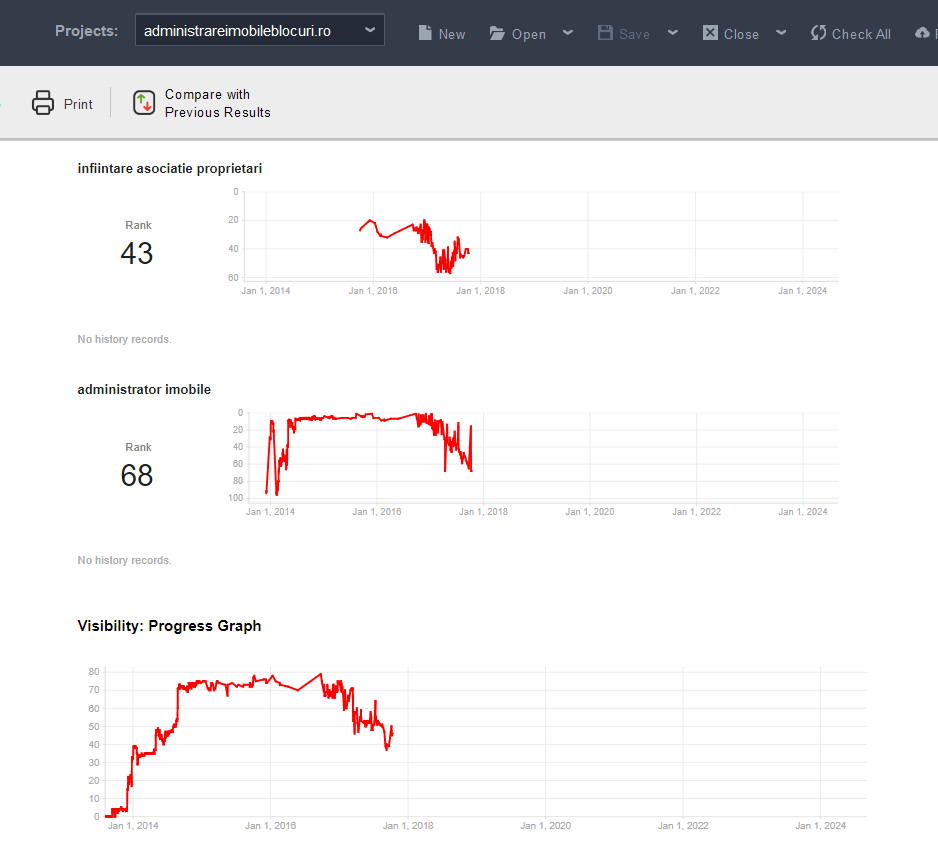Click the Open folder icon
Screen dimensions: 938x867
[x=497, y=33]
